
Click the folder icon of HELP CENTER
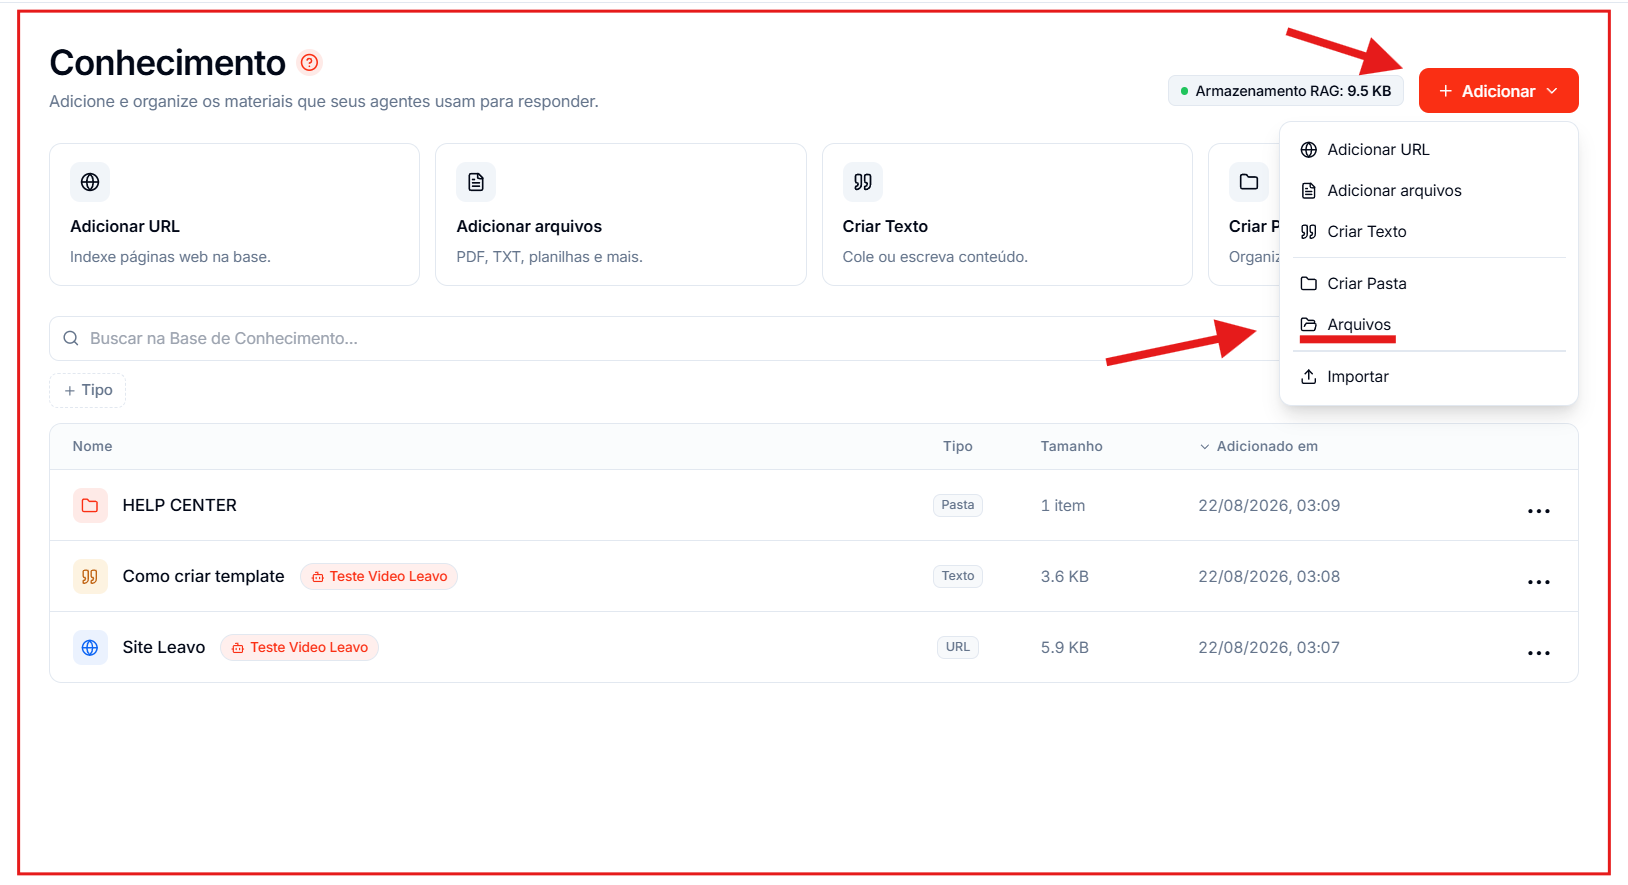[x=90, y=505]
